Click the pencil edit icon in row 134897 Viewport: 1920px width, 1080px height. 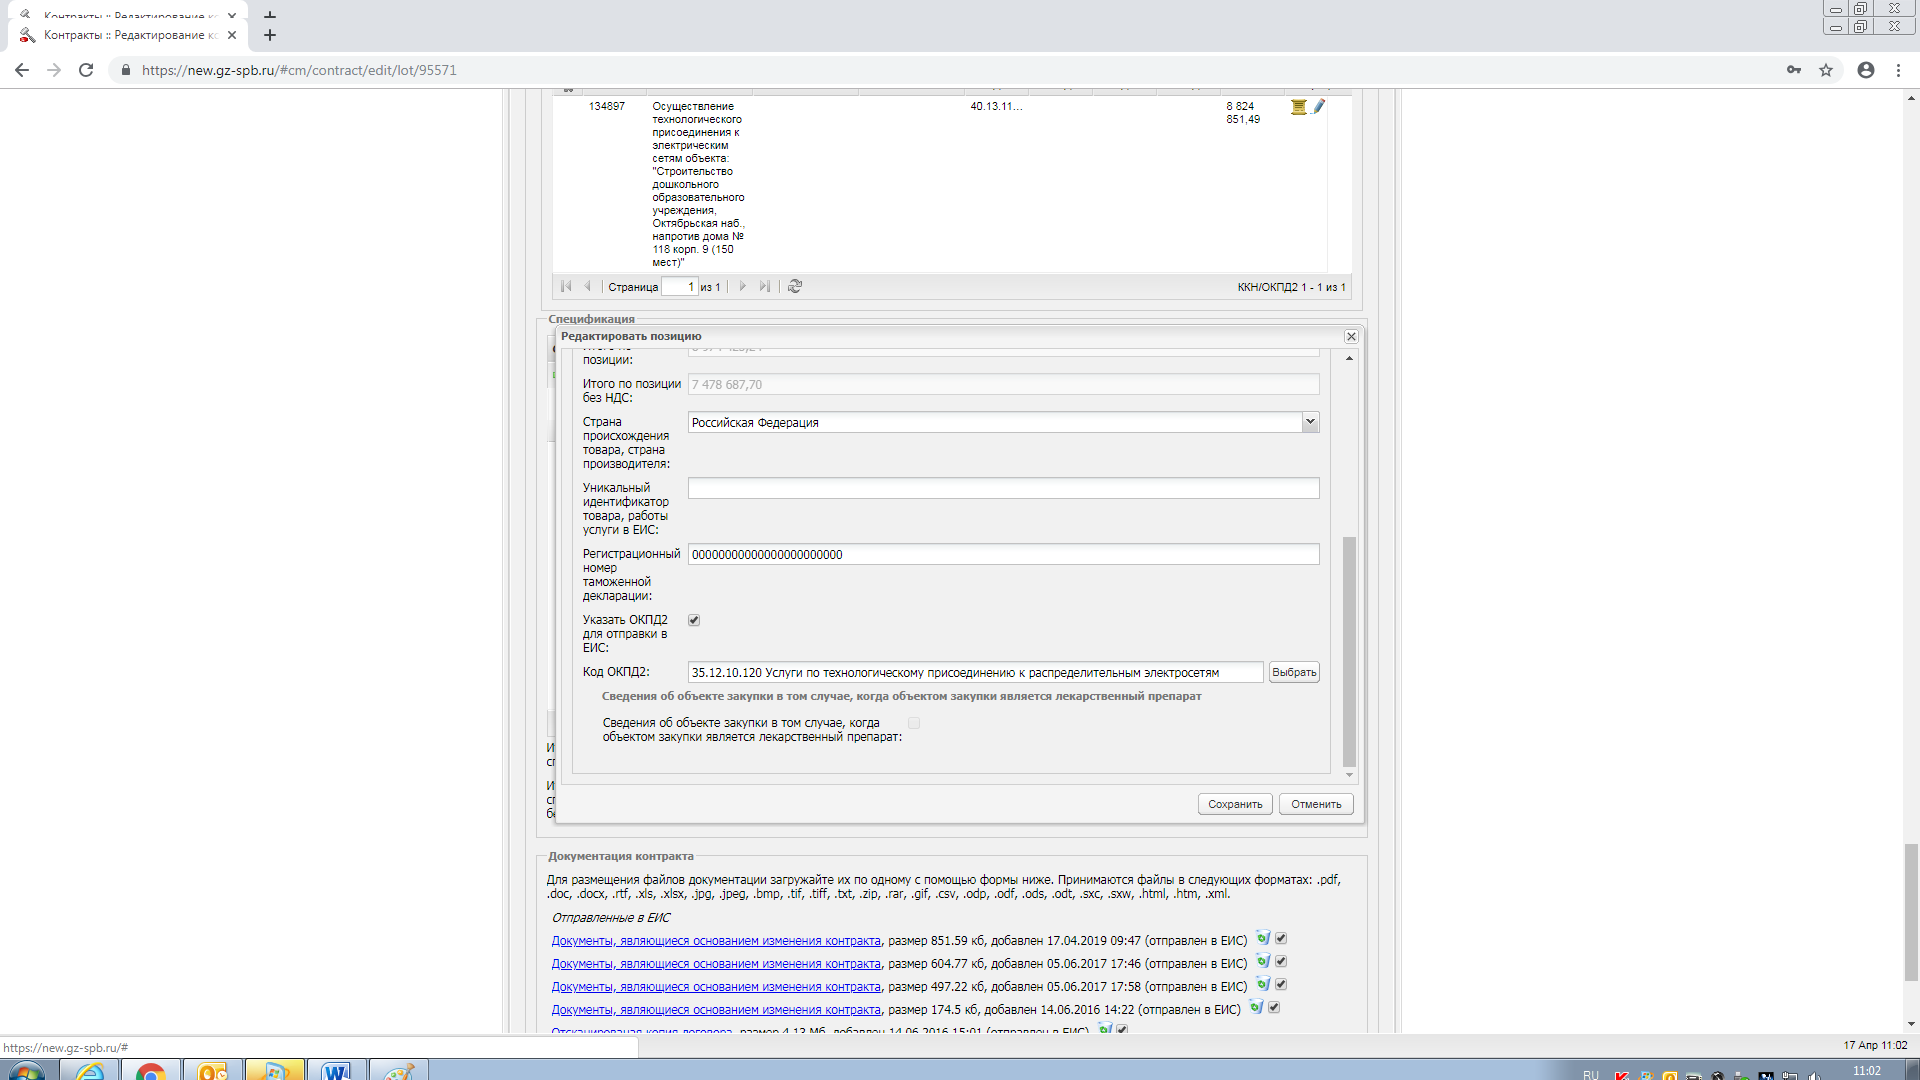(x=1319, y=106)
